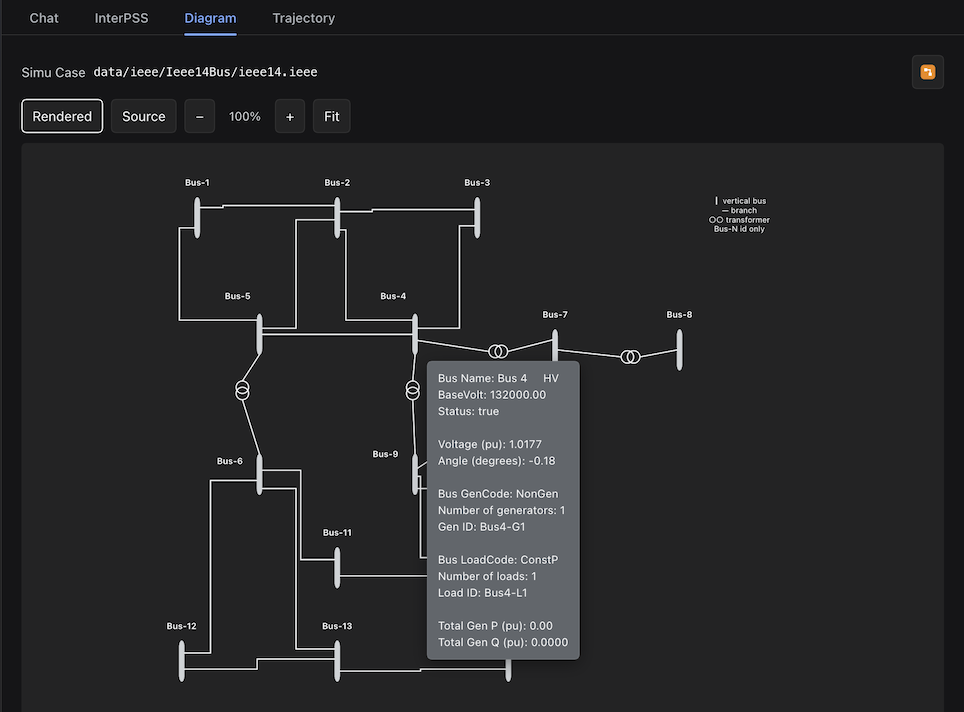Image resolution: width=964 pixels, height=712 pixels.
Task: Click 'Gen ID: Bus4-G1' in tooltip
Action: tap(481, 526)
